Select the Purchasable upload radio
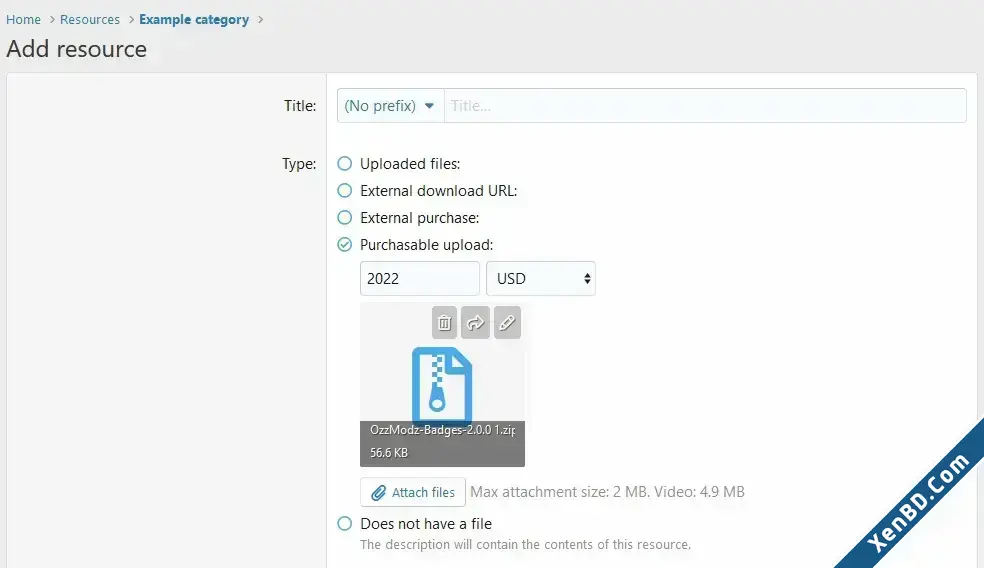Viewport: 984px width, 568px height. pos(345,245)
